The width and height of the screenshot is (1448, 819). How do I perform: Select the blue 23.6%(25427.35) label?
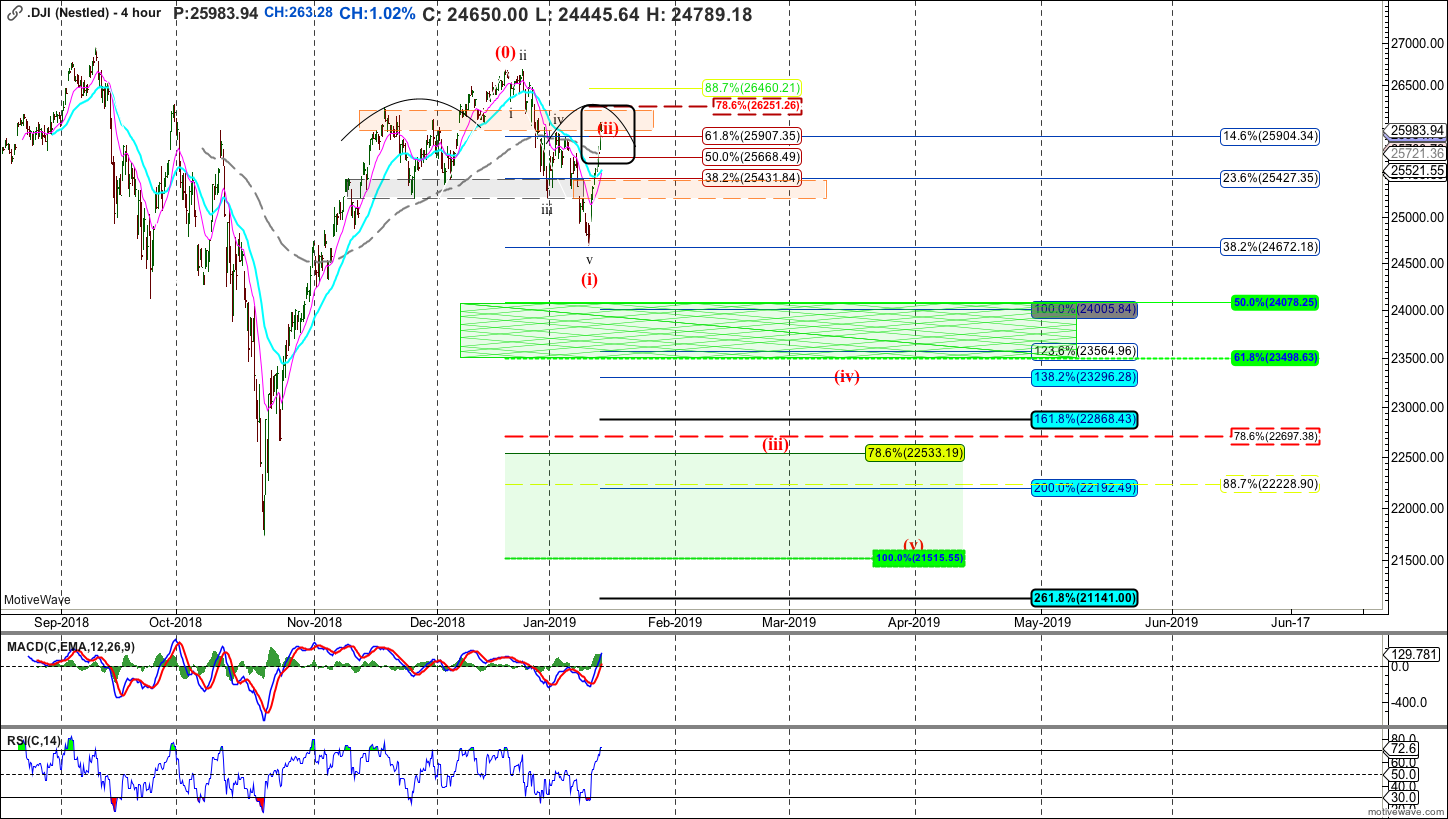(x=1270, y=178)
